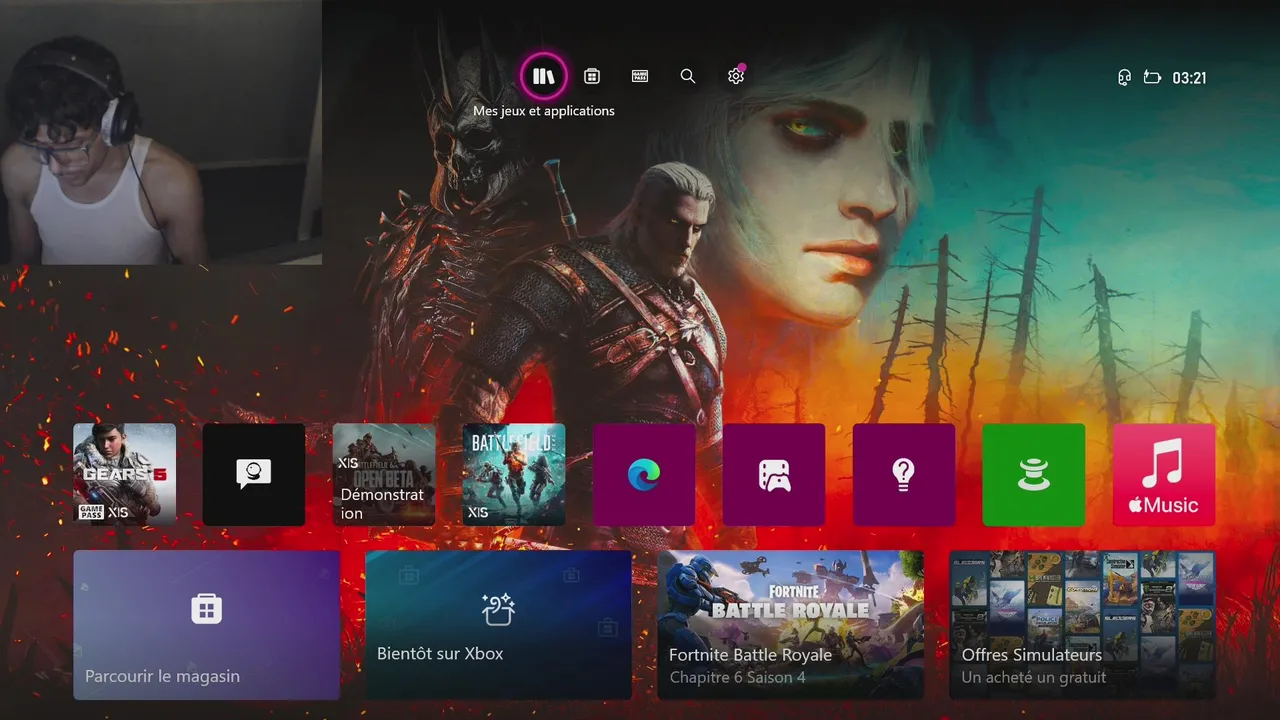Open Bientôt sur Xbox card

pos(498,625)
